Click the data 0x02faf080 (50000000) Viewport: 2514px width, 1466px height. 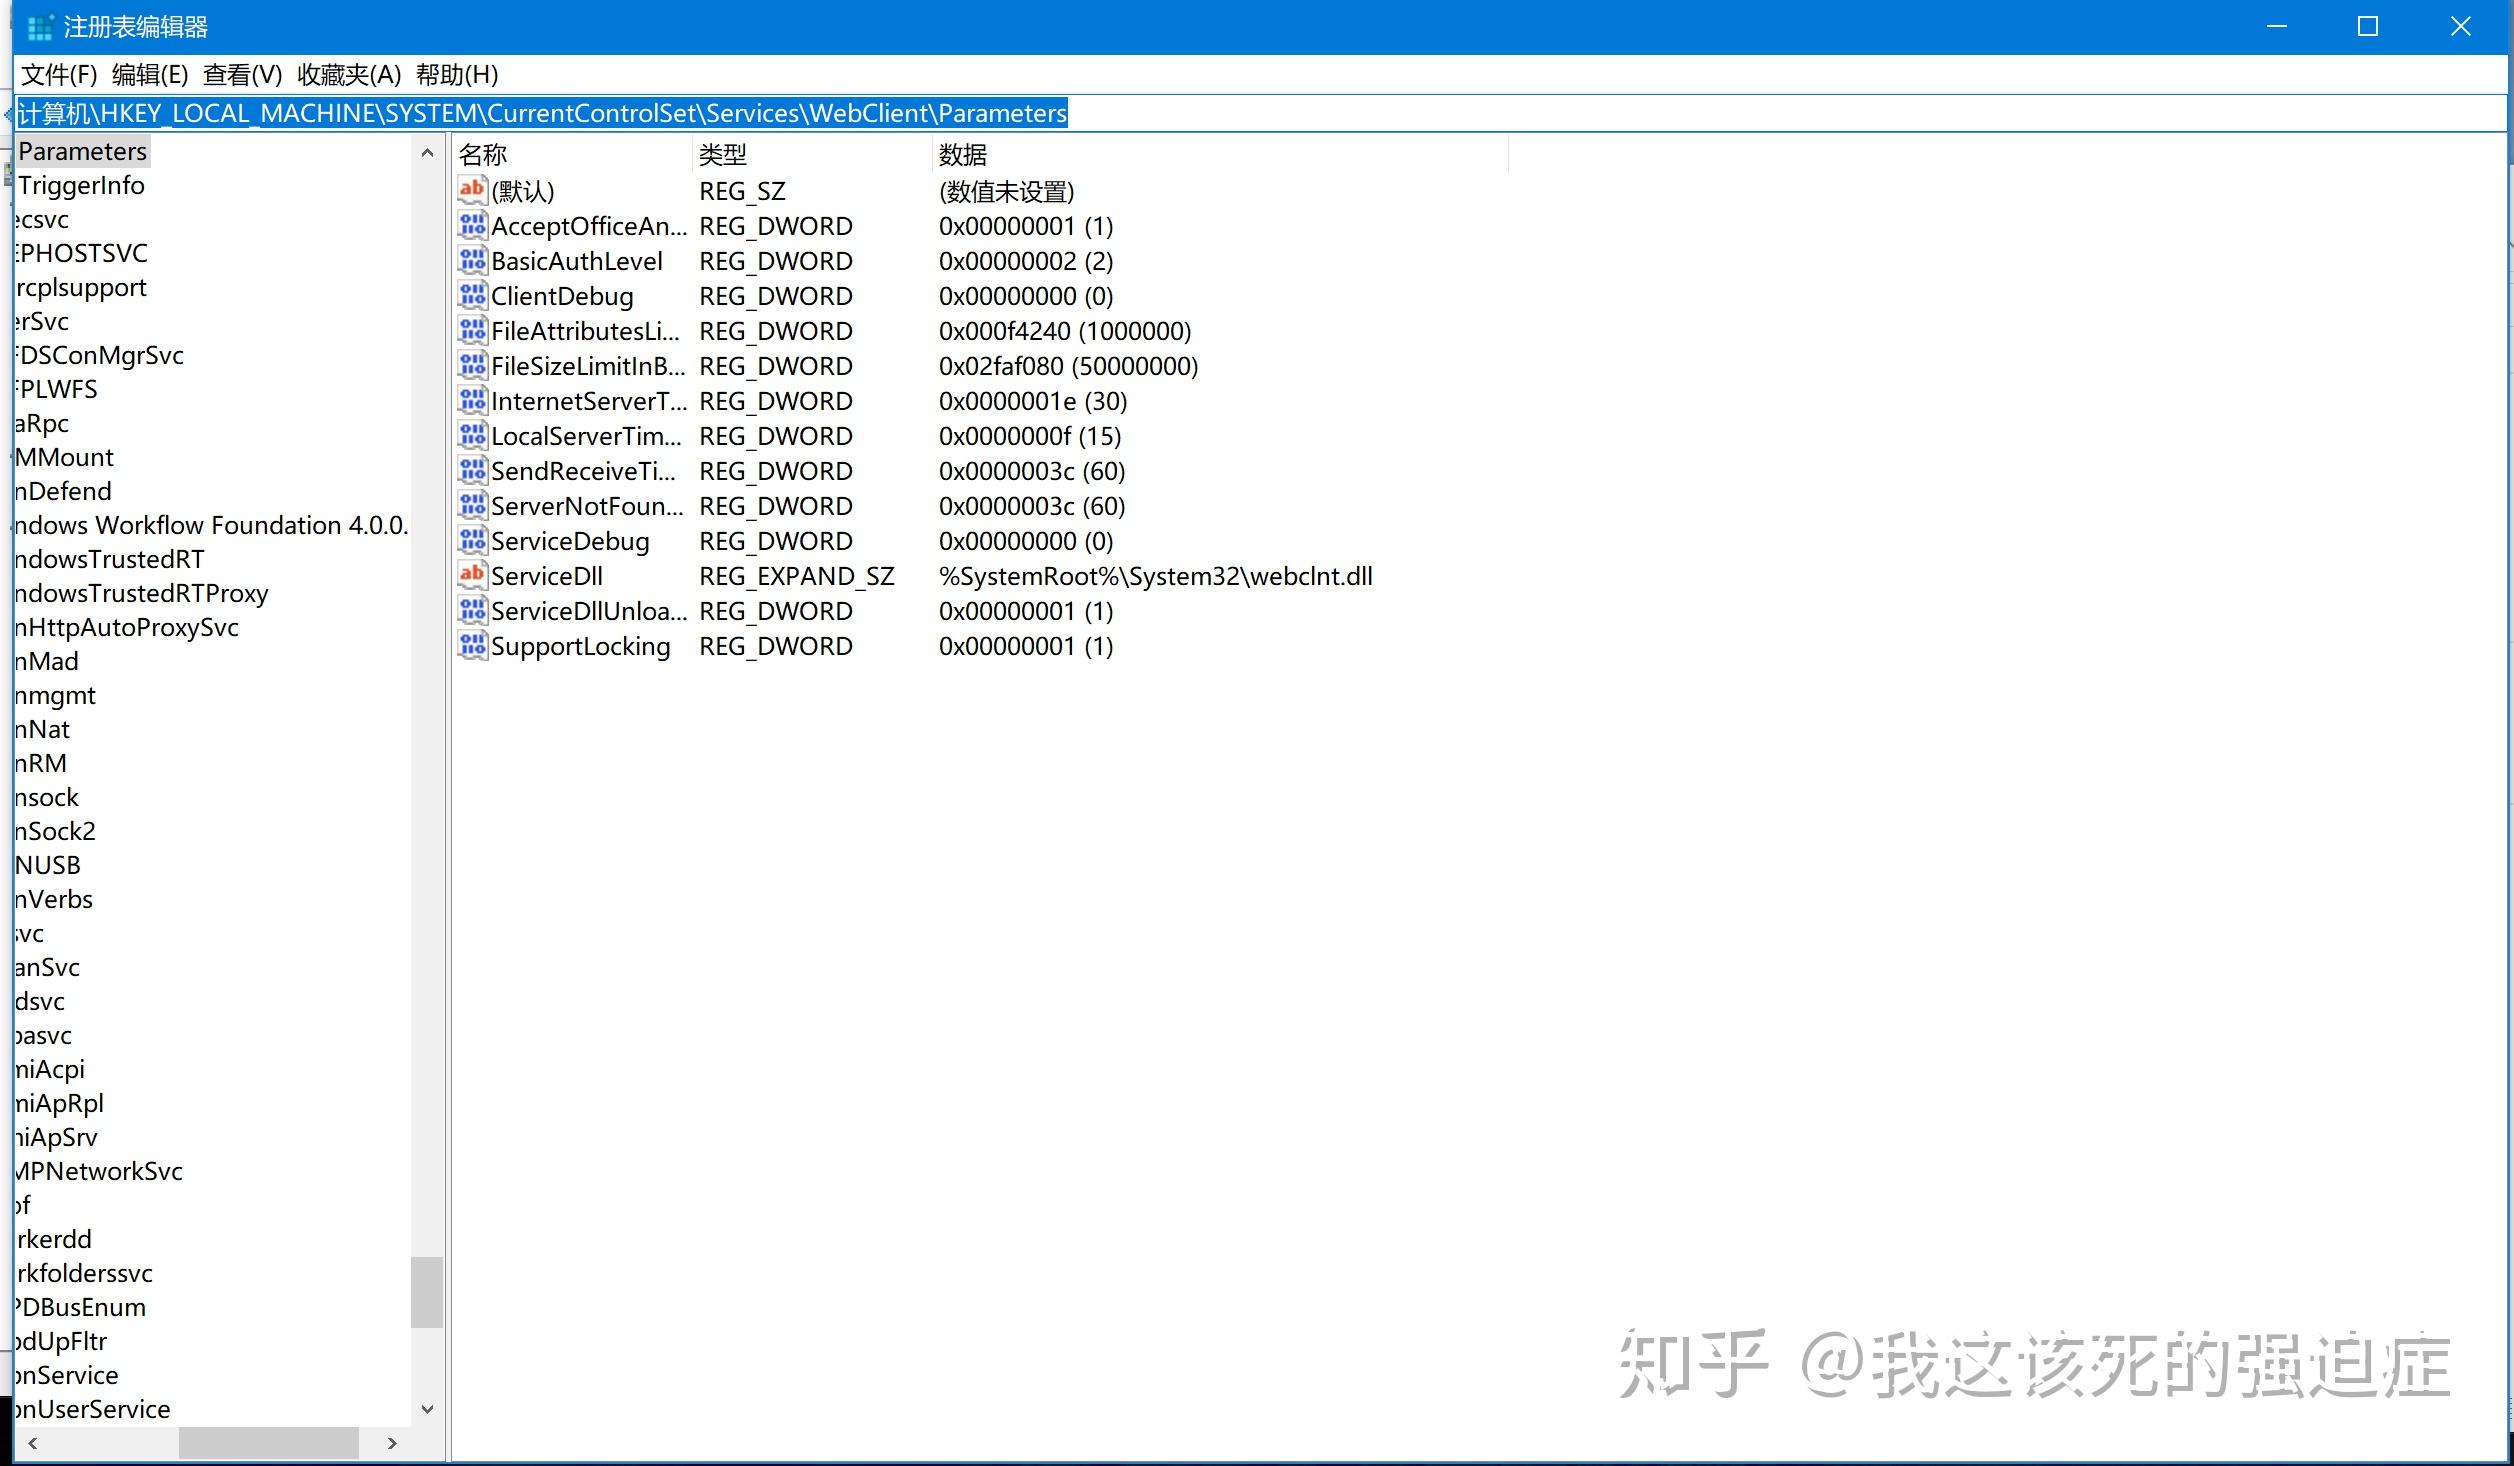coord(1068,366)
